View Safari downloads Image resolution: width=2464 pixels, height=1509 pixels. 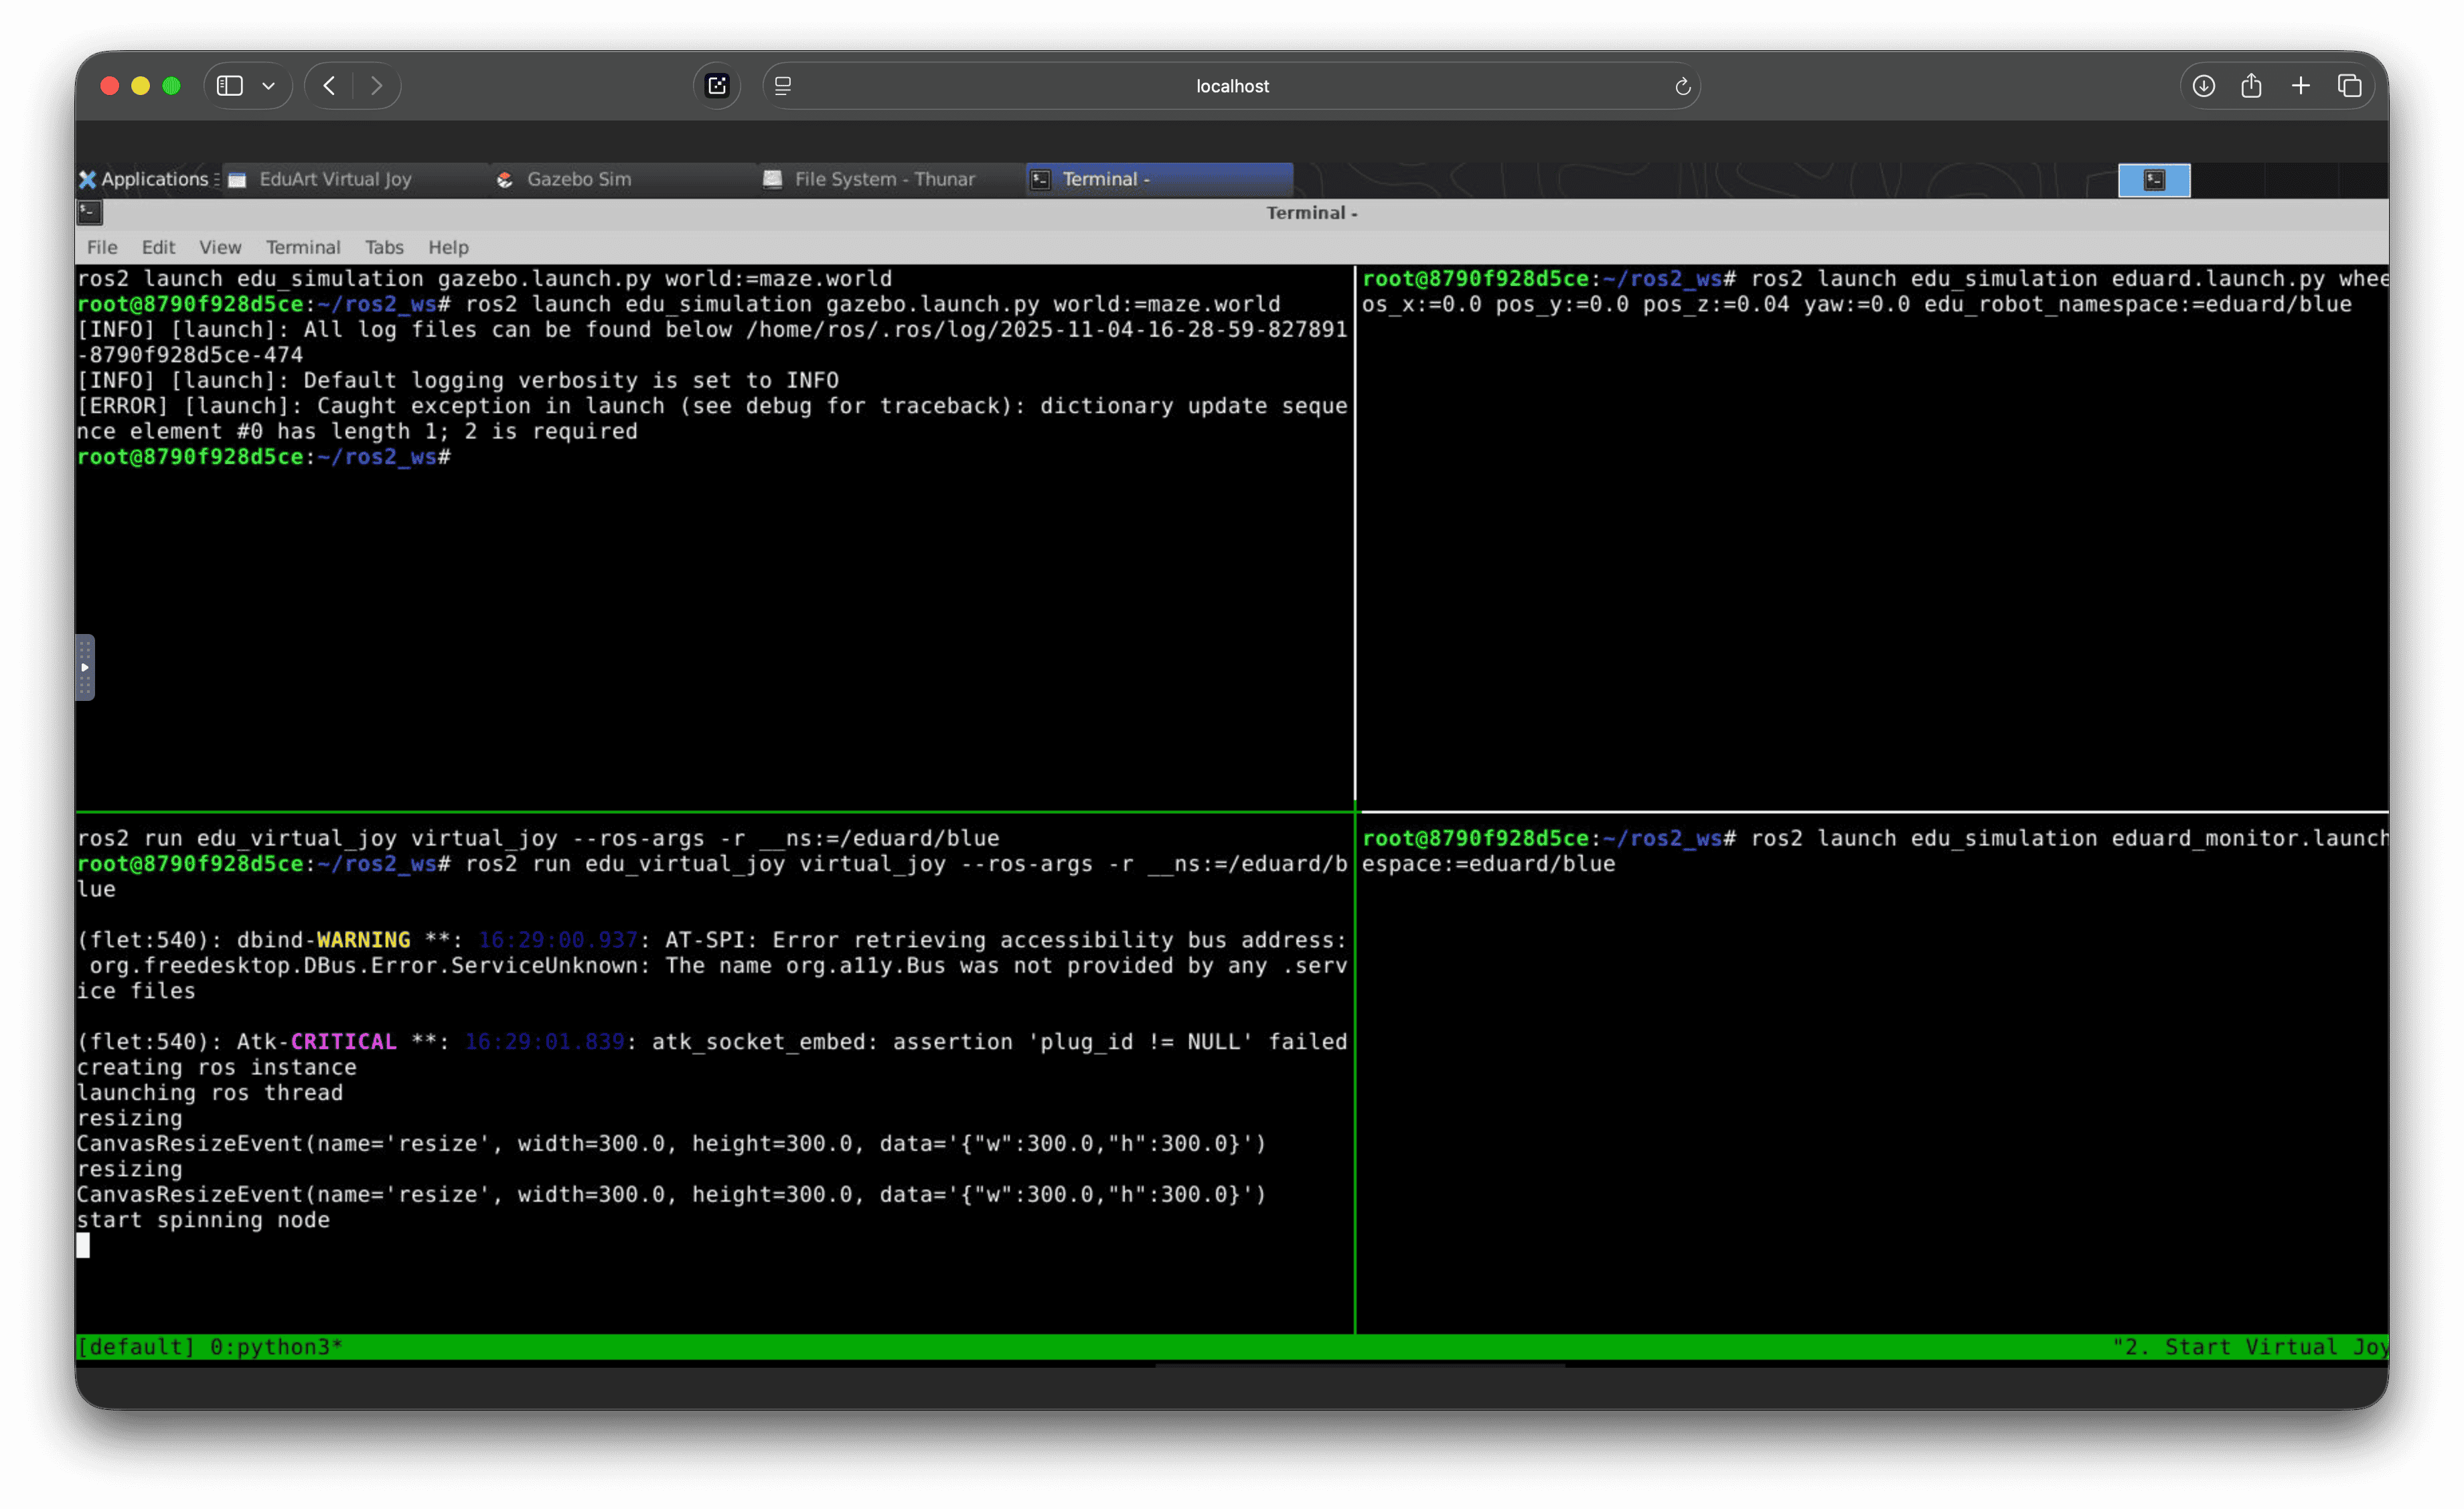point(2203,86)
